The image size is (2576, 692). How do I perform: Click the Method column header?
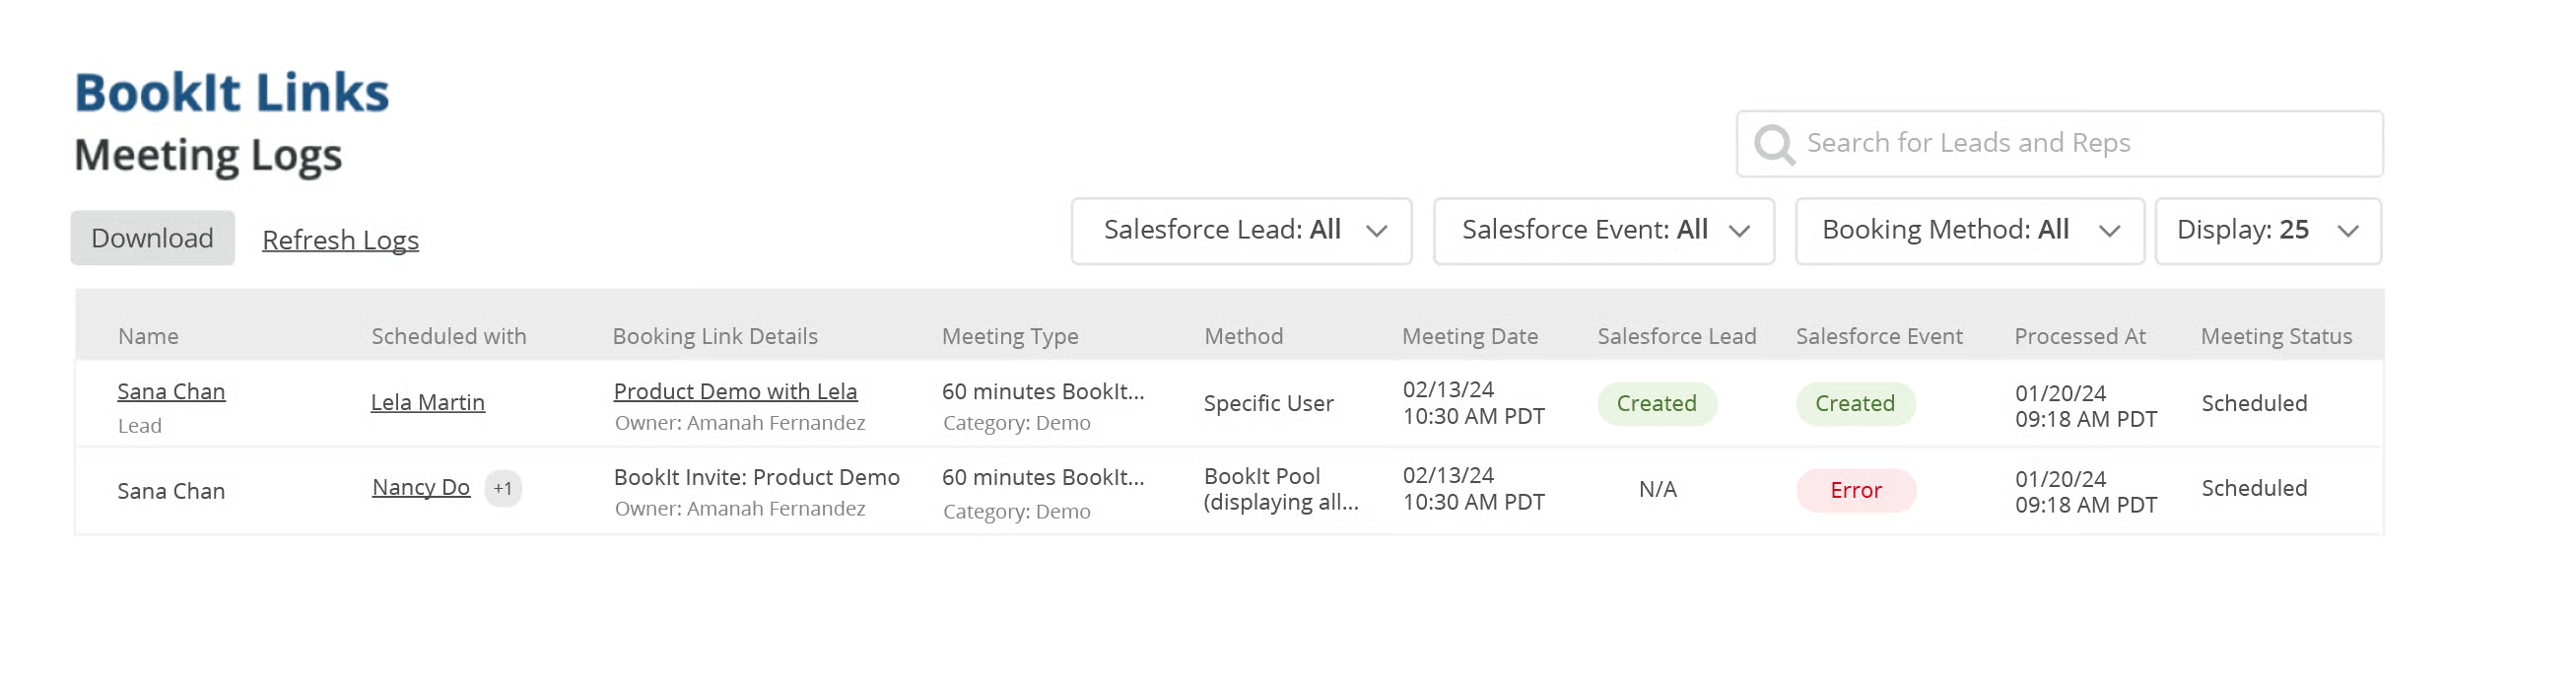click(x=1243, y=336)
